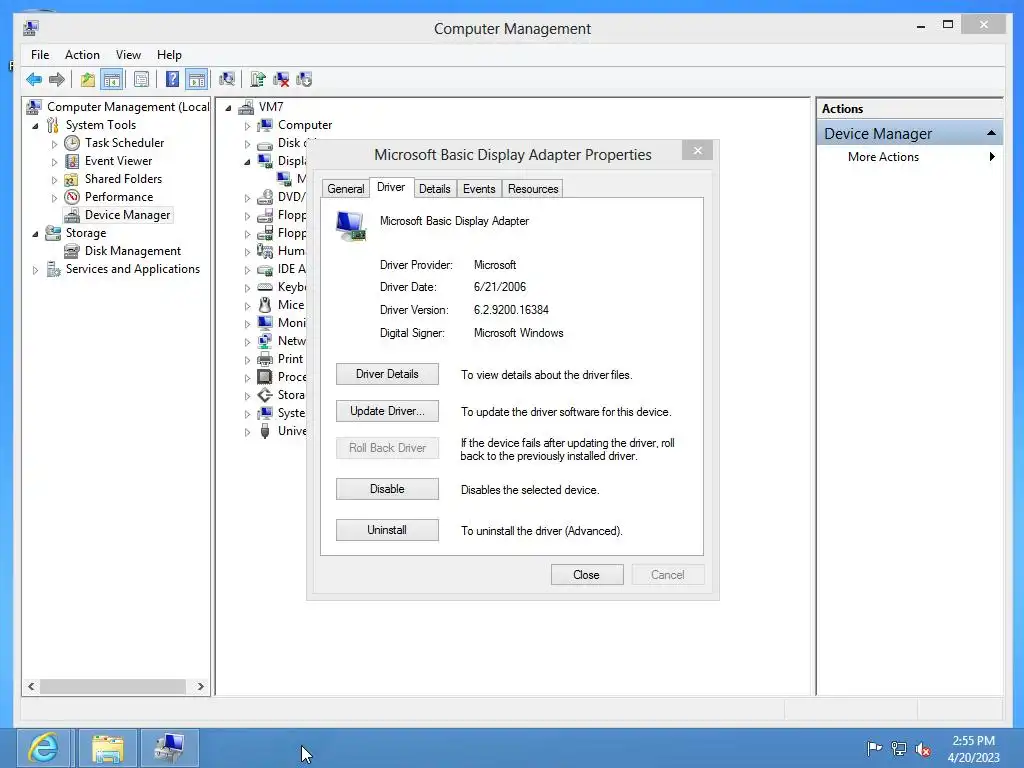Select Performance in the console tree
Viewport: 1024px width, 768px height.
(119, 197)
